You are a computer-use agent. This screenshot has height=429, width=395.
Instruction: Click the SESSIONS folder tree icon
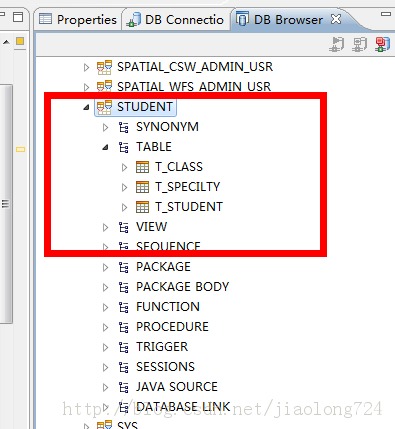click(124, 367)
